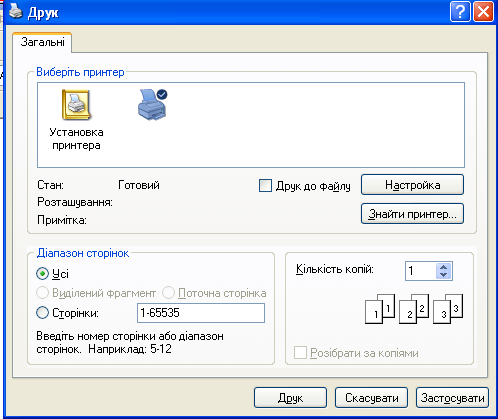
Task: Click the Знайти принтер button
Action: [x=412, y=214]
